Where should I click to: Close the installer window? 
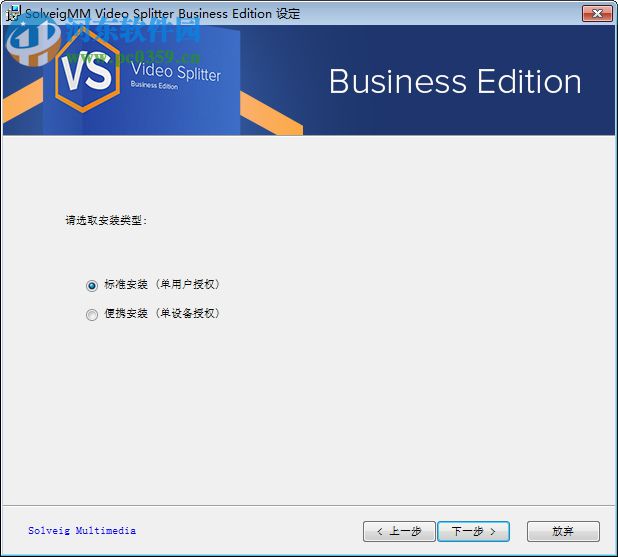(x=597, y=13)
